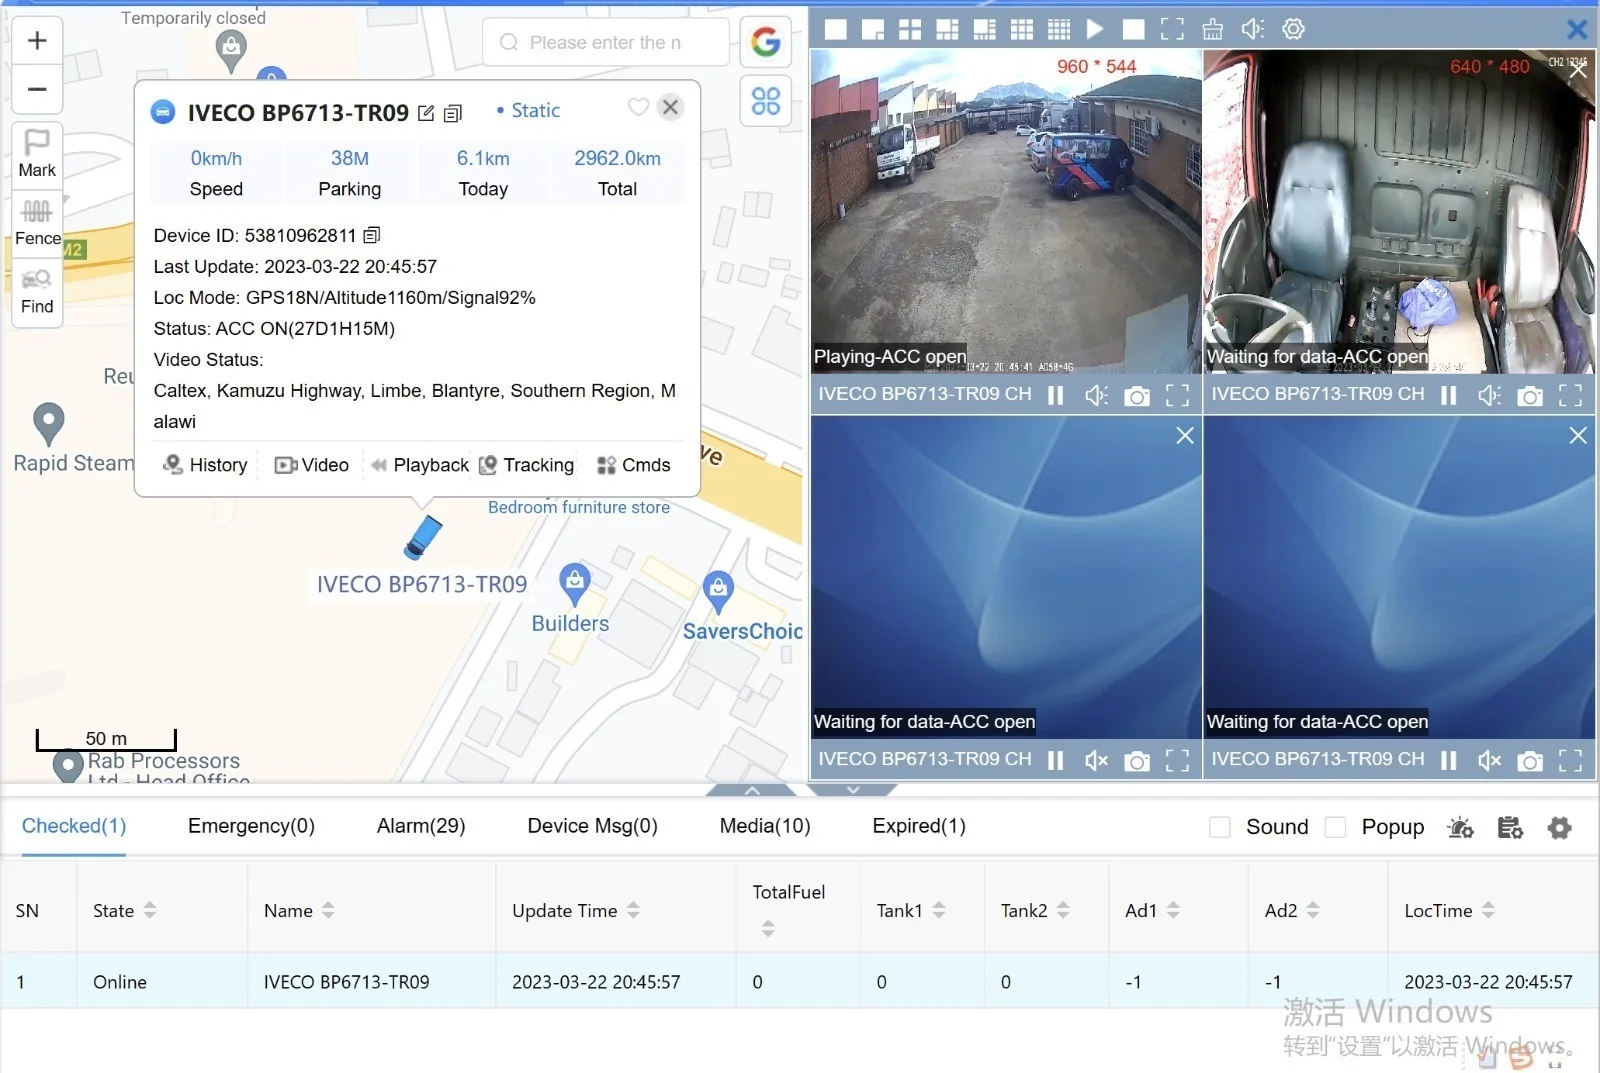Open the Fence tool
The width and height of the screenshot is (1600, 1073).
point(37,222)
